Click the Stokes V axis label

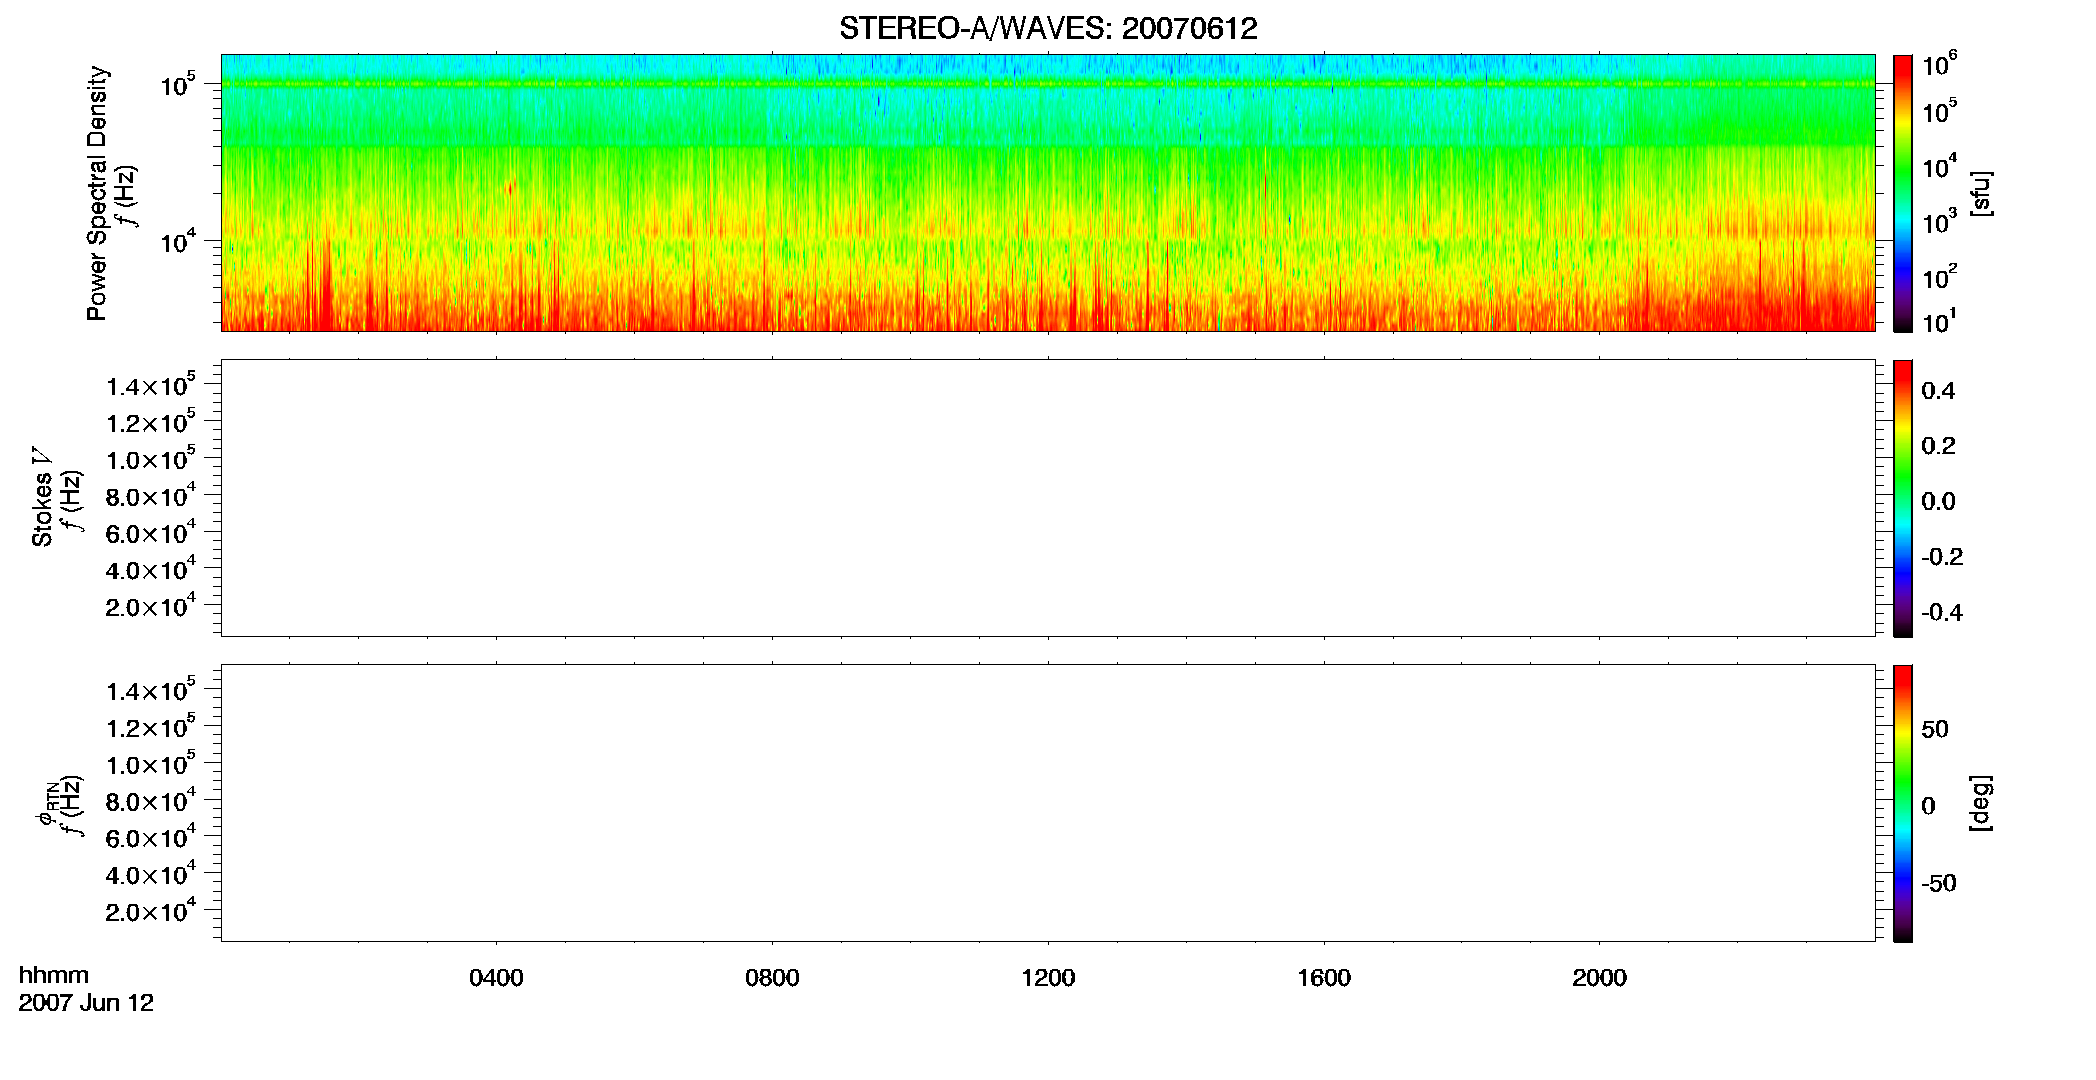pyautogui.click(x=42, y=498)
